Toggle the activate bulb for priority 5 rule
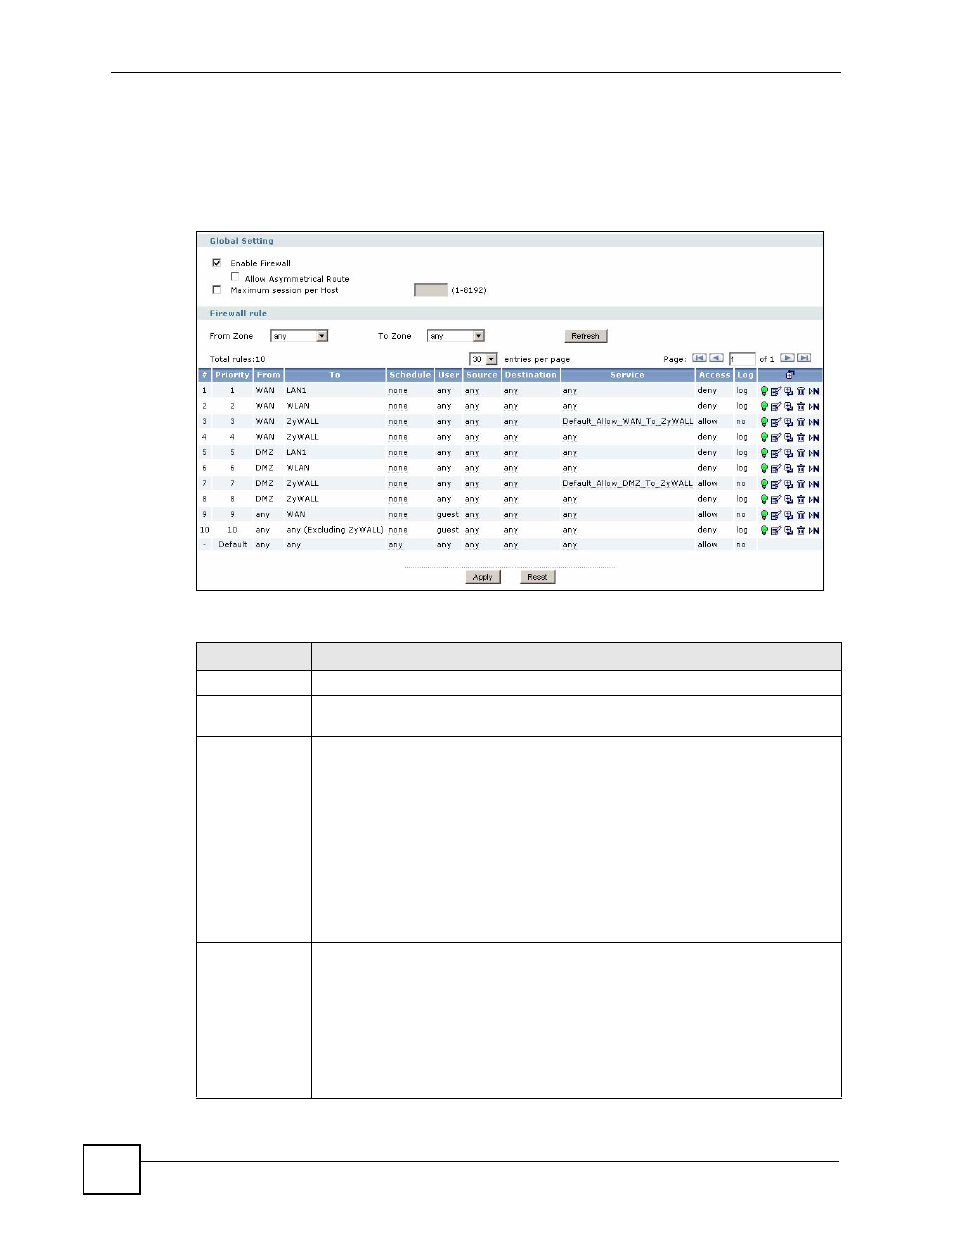954x1235 pixels. [765, 453]
